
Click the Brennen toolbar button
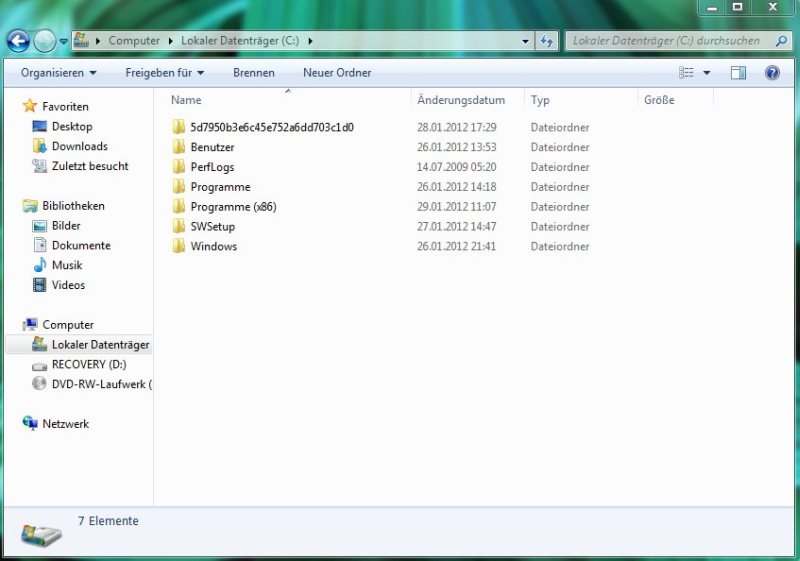(x=254, y=73)
